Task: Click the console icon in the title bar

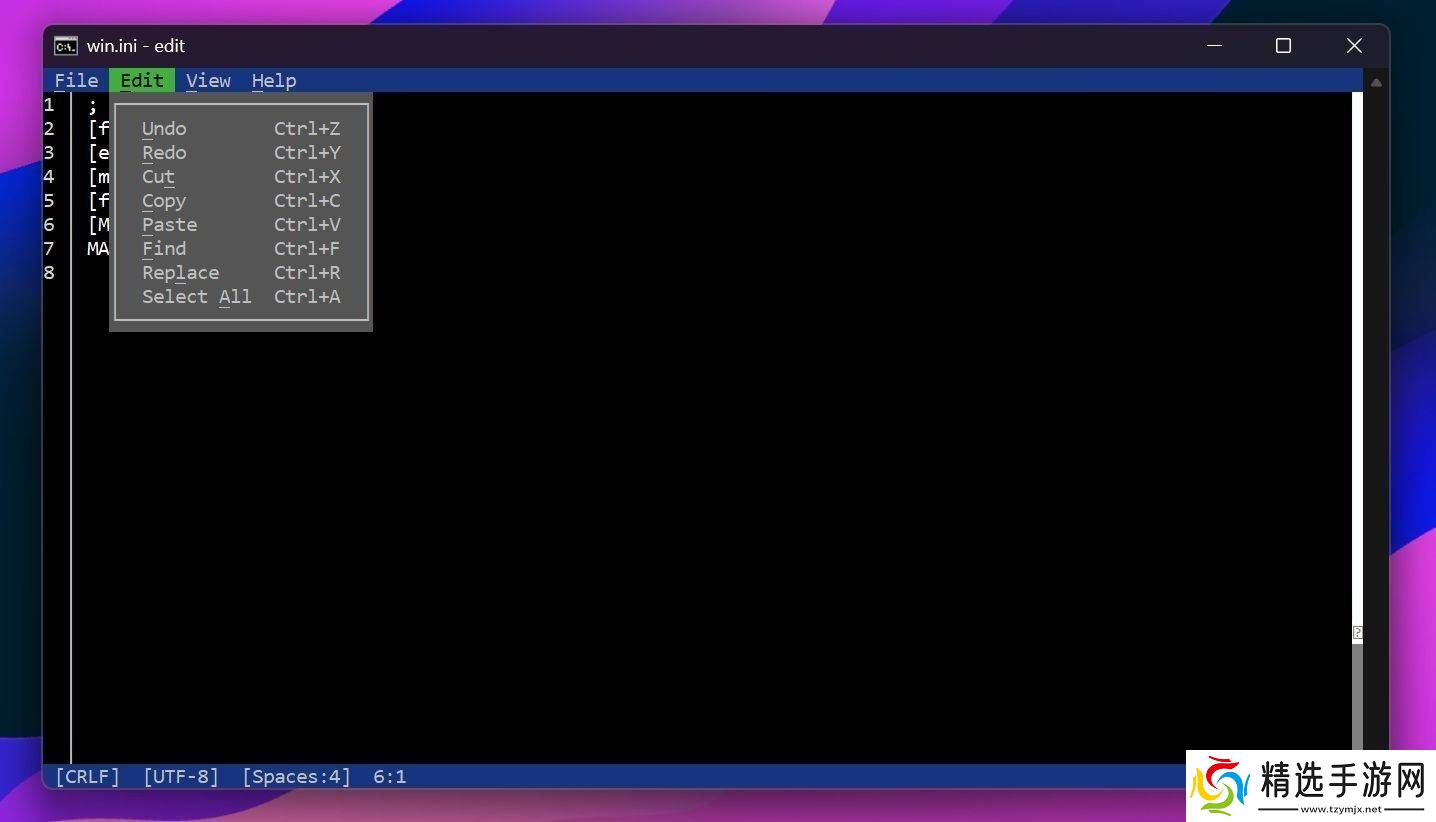Action: point(66,46)
